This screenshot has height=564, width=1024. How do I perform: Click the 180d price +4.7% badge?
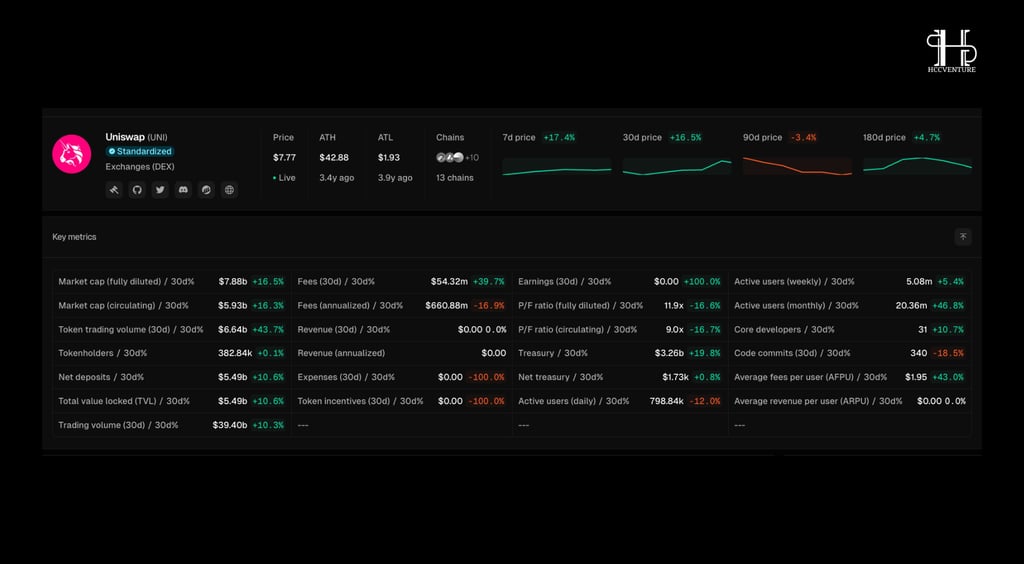click(x=926, y=138)
